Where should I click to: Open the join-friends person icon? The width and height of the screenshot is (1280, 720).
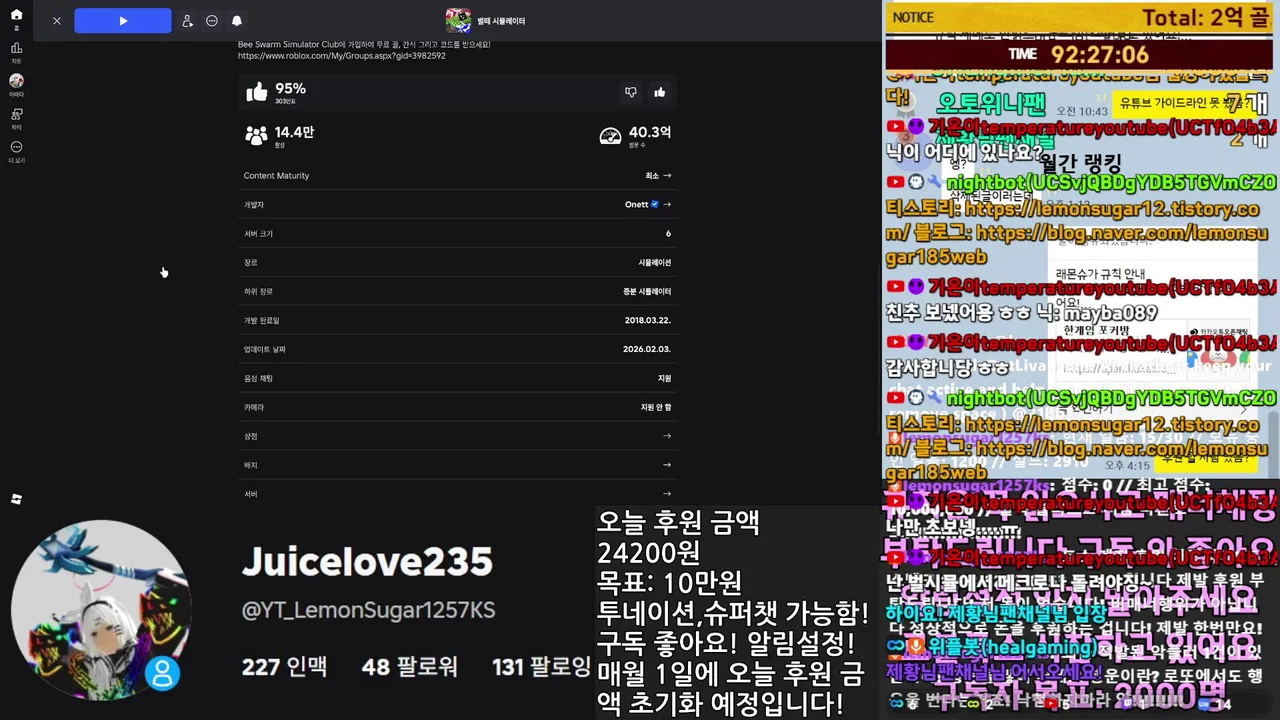pos(187,21)
